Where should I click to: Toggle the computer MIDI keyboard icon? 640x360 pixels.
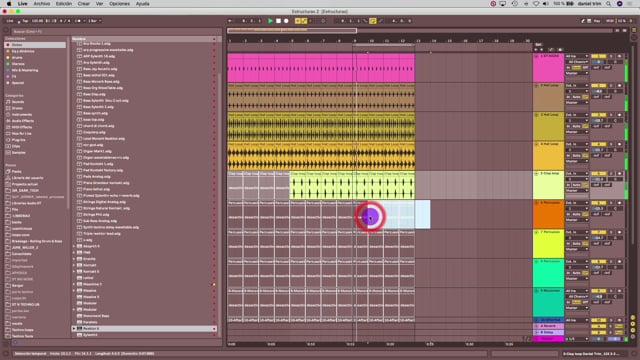(x=589, y=21)
